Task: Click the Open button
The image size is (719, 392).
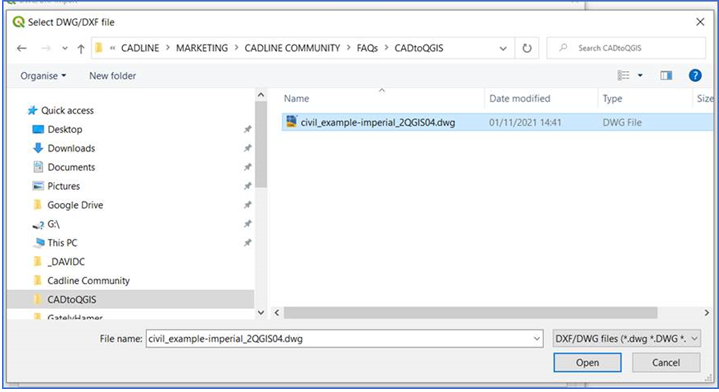Action: coord(587,363)
